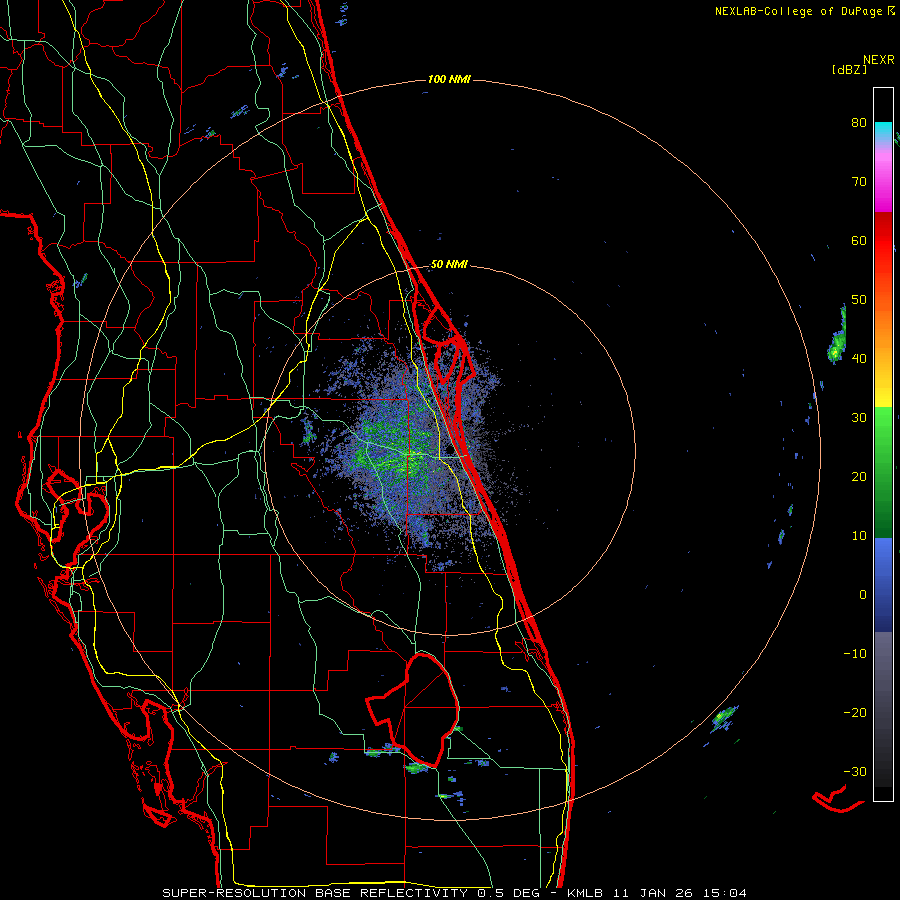This screenshot has width=900, height=900.
Task: Click the green echo cell offshore to the southeast
Action: click(x=723, y=718)
